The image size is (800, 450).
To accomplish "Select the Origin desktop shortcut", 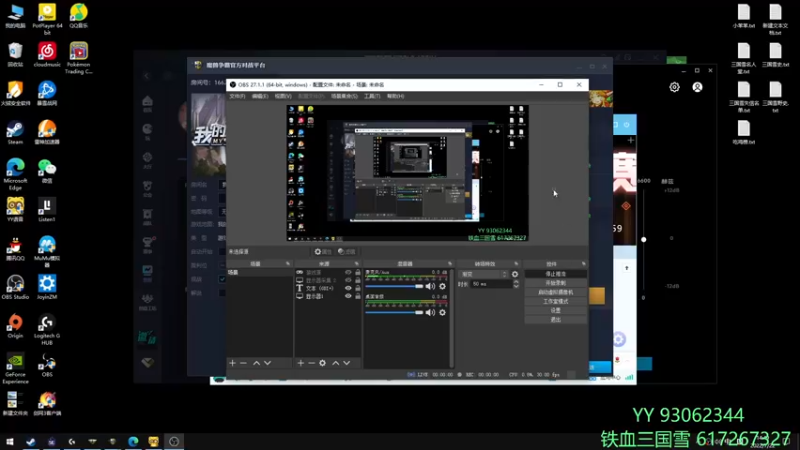I will tap(15, 327).
